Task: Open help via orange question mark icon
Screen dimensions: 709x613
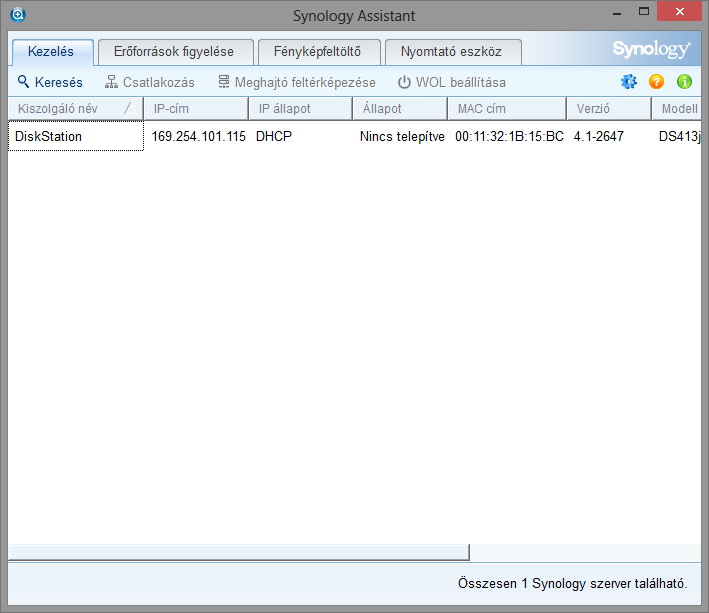Action: 656,82
